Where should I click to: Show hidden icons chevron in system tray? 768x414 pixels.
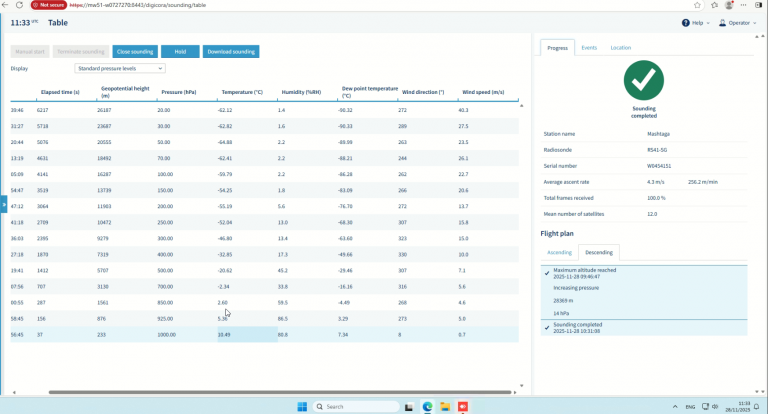(x=675, y=407)
